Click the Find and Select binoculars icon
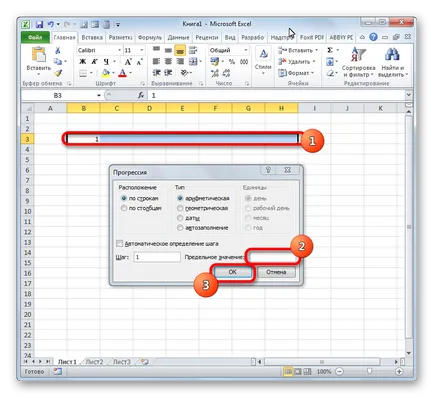This screenshot has height=398, width=434. [393, 62]
